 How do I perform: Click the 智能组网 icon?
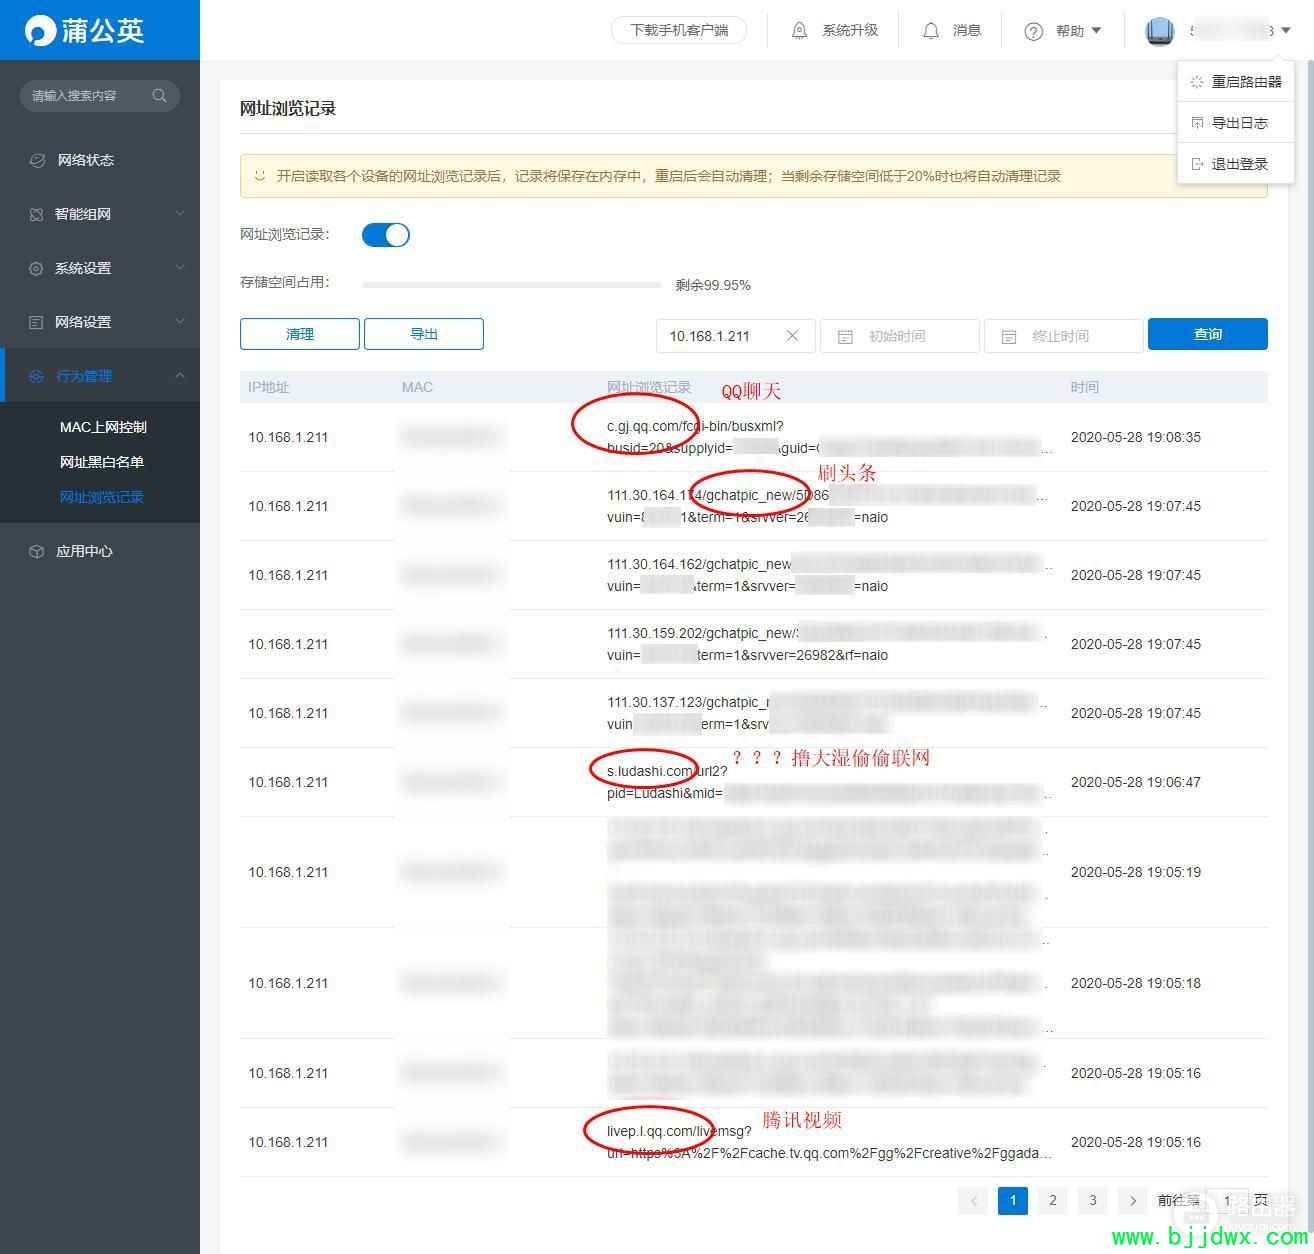(x=37, y=214)
